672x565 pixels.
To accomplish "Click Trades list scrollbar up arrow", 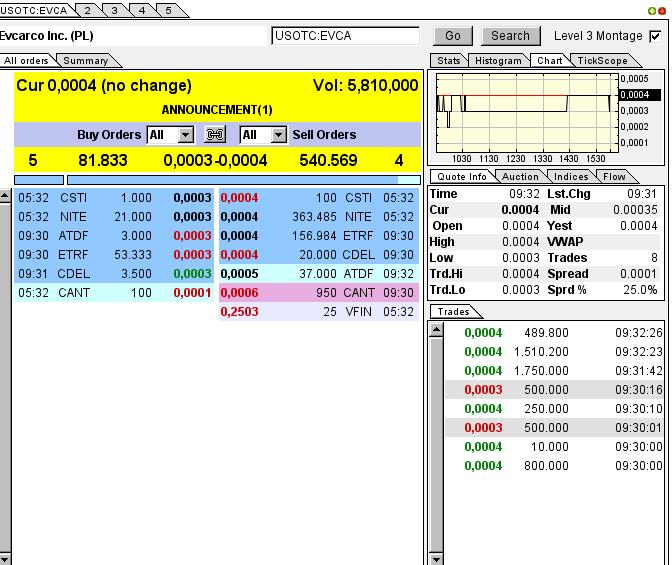I will click(x=436, y=330).
